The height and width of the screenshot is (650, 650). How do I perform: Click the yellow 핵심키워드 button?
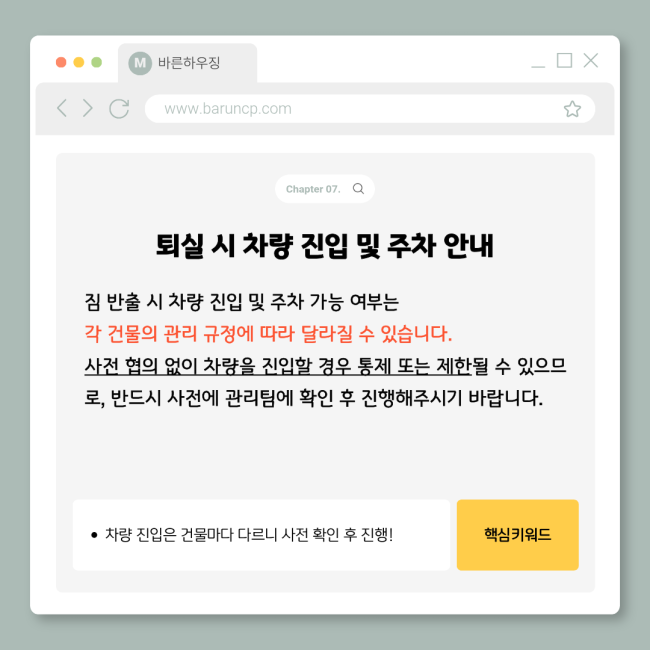[x=517, y=535]
